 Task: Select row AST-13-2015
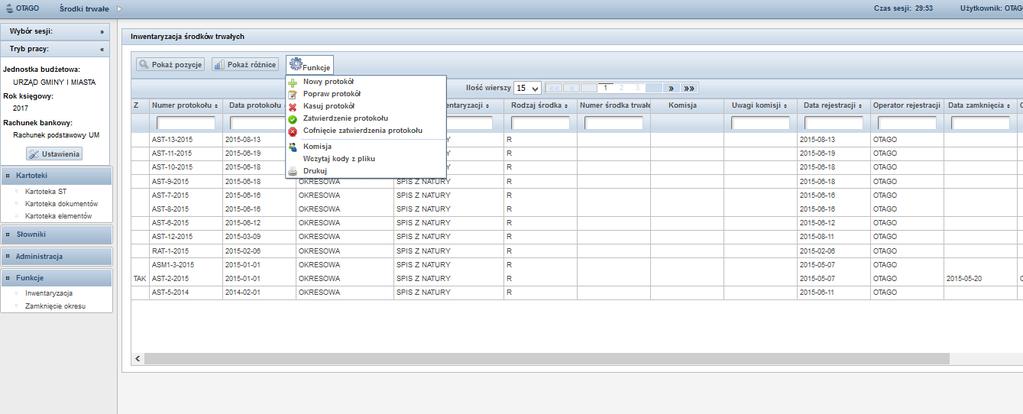(577, 140)
